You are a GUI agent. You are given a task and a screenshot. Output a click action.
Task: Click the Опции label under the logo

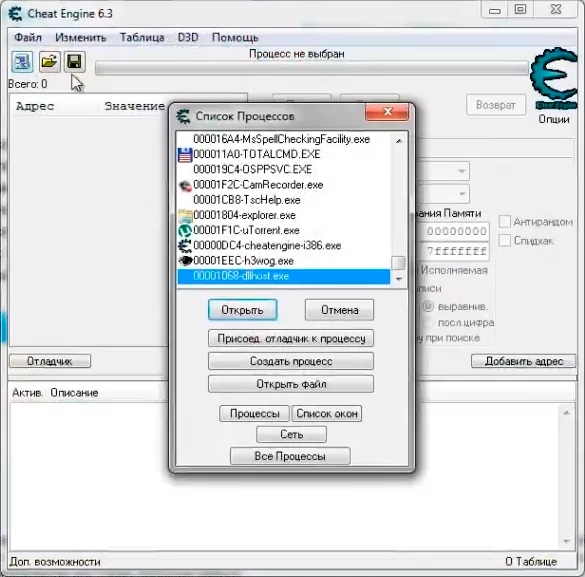pos(554,119)
